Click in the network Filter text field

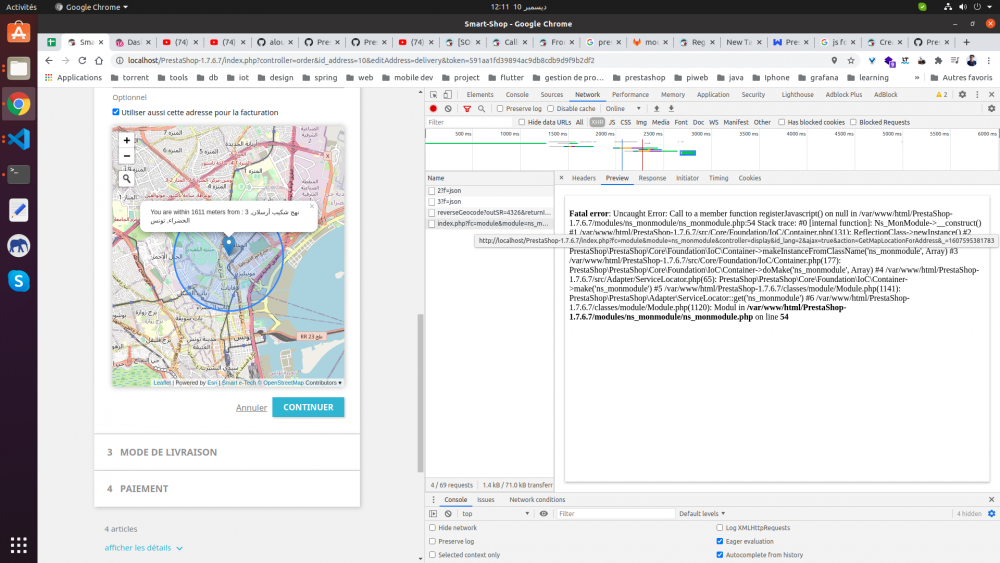click(x=468, y=122)
